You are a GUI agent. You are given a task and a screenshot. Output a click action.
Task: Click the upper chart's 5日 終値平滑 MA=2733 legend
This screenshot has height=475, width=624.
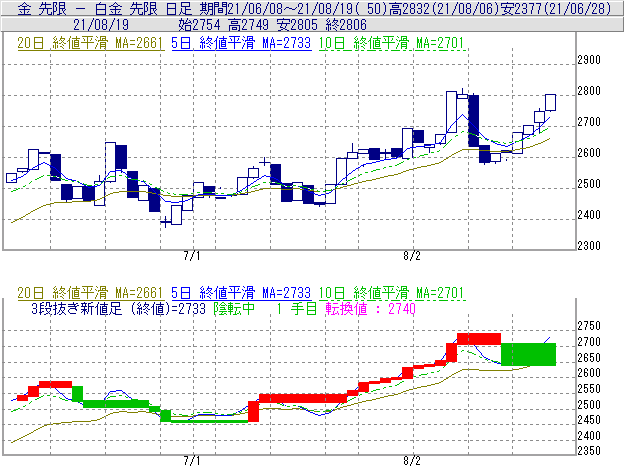point(241,43)
